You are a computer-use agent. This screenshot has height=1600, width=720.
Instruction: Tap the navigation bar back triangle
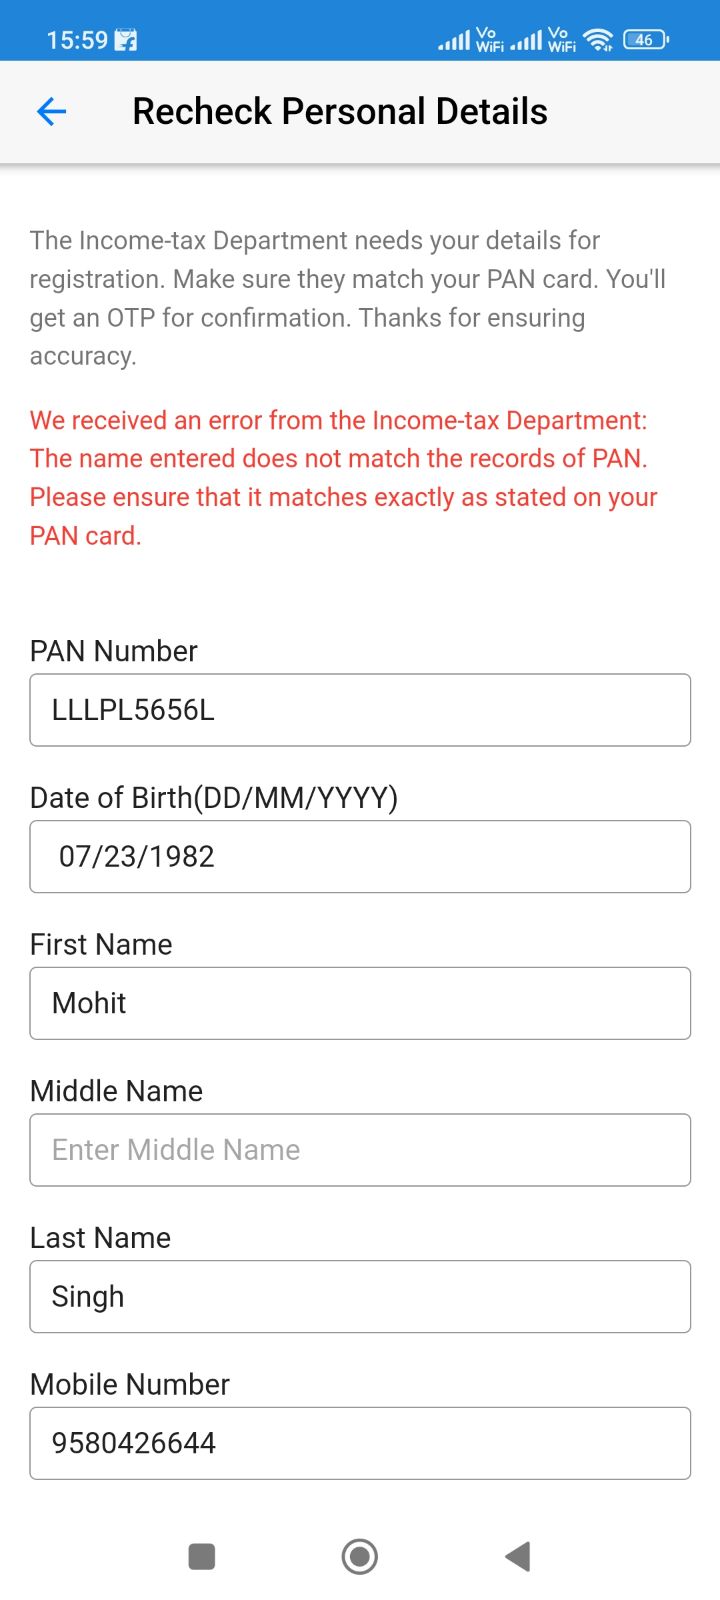pos(517,1556)
